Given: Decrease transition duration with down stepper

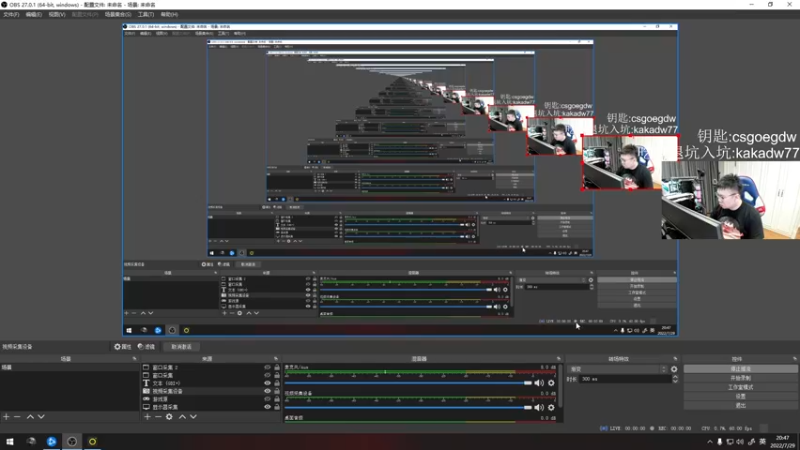Looking at the screenshot, I should [x=675, y=381].
